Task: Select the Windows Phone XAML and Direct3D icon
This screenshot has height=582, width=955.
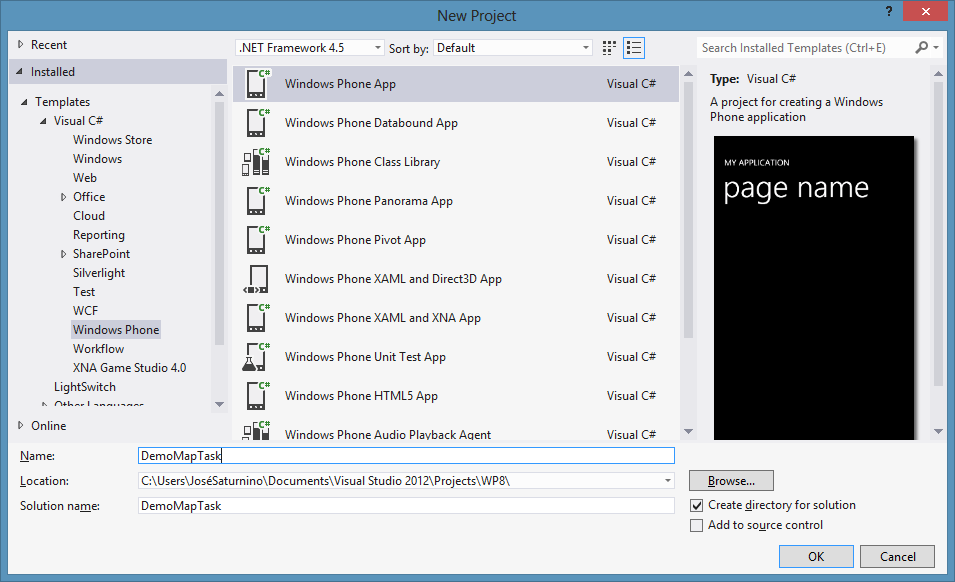Action: tap(257, 279)
